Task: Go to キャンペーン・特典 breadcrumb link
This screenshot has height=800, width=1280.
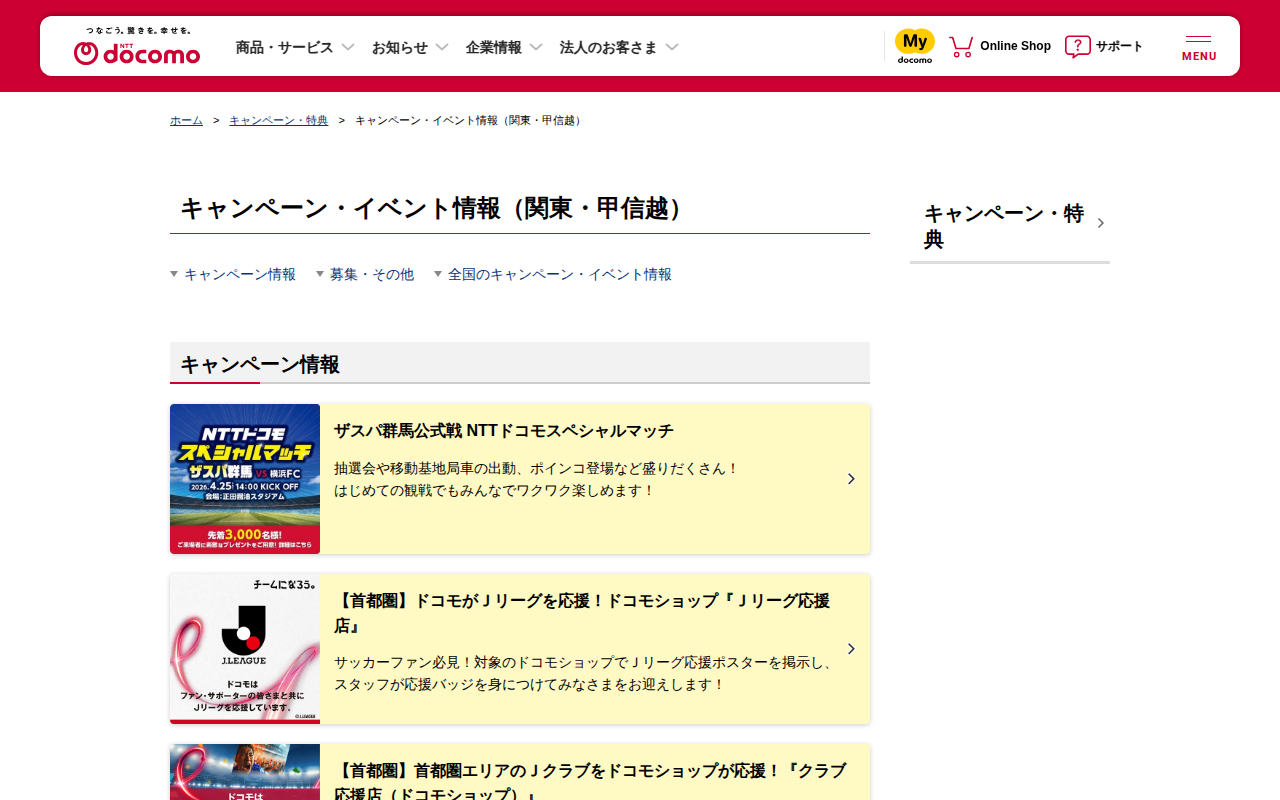Action: pos(278,120)
